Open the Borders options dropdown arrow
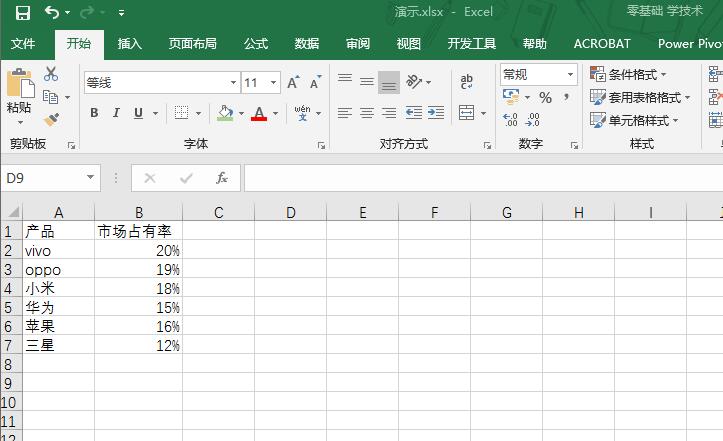The height and width of the screenshot is (441, 723). tap(198, 113)
